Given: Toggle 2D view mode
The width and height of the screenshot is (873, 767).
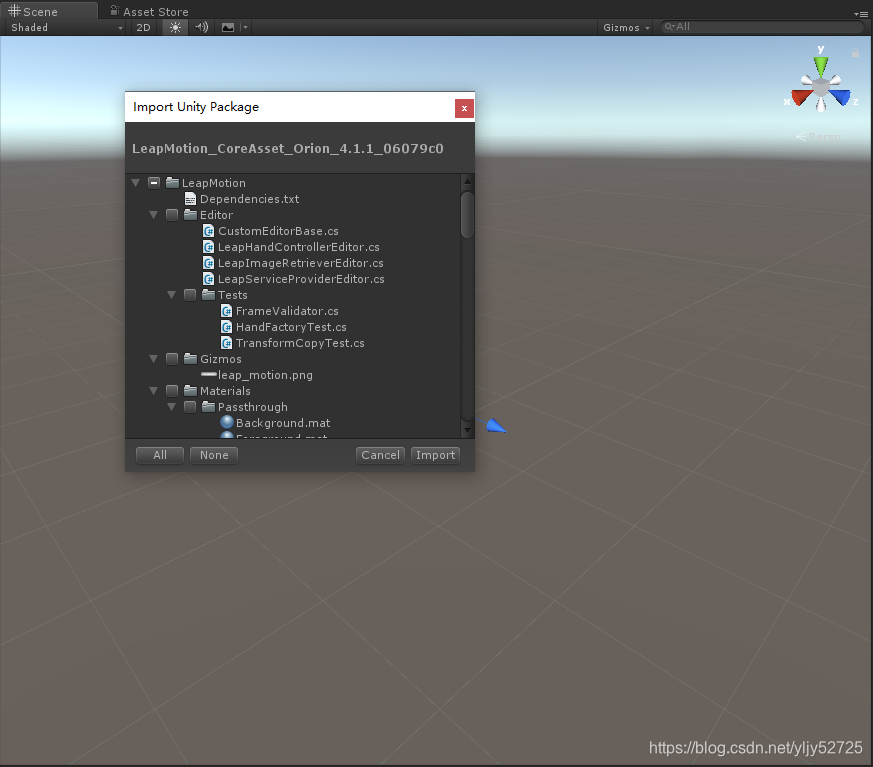Looking at the screenshot, I should pos(144,27).
